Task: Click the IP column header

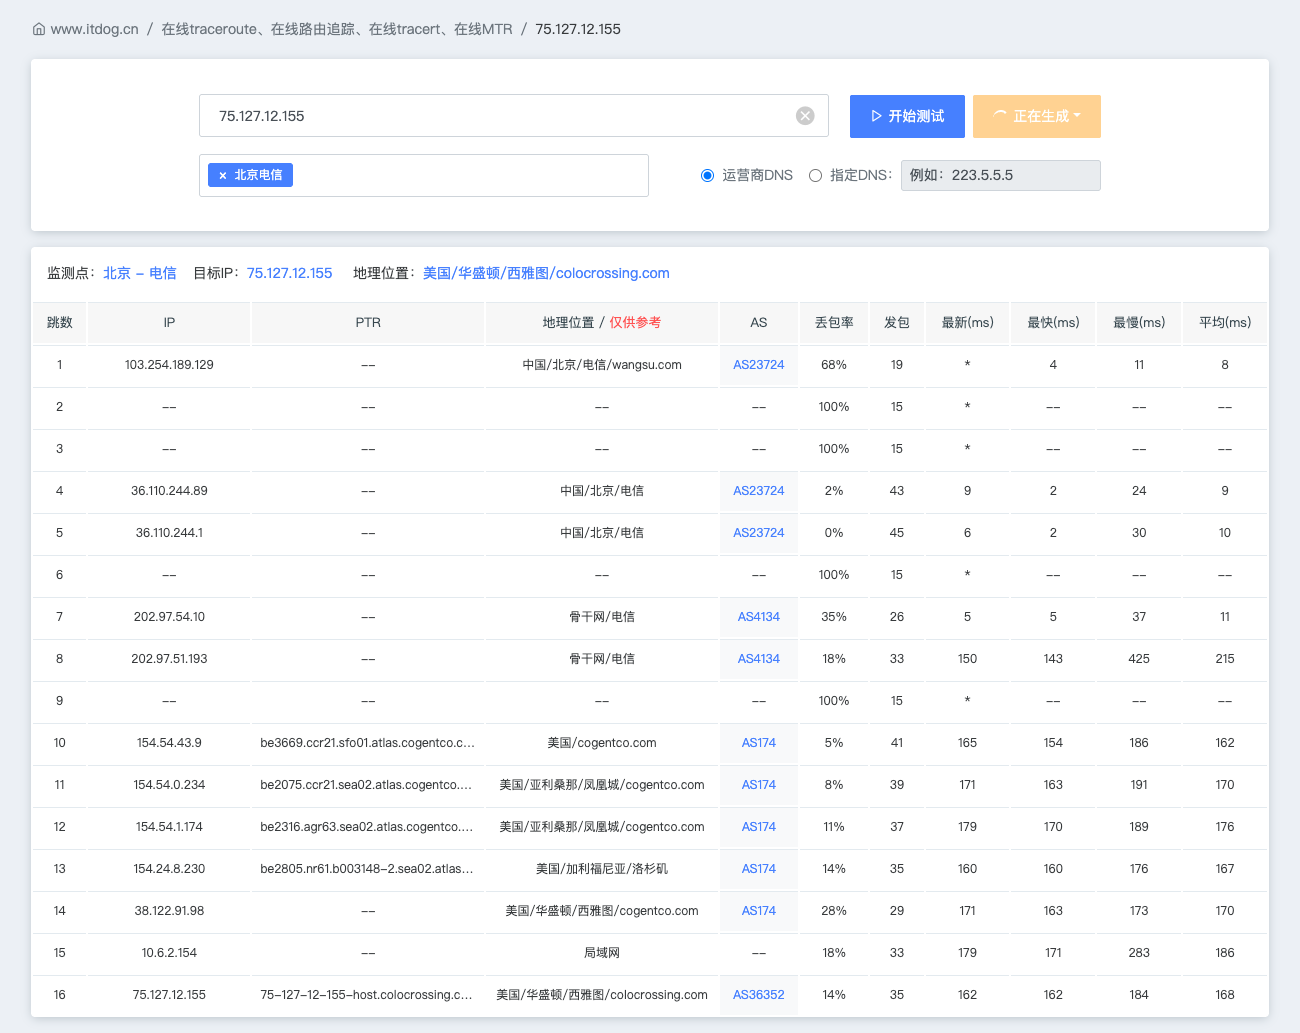Action: pos(169,323)
